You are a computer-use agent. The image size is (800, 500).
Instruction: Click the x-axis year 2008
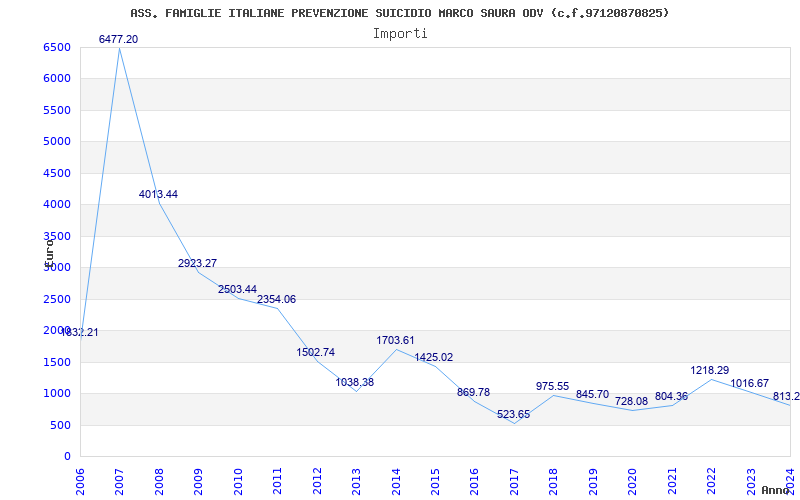(159, 481)
